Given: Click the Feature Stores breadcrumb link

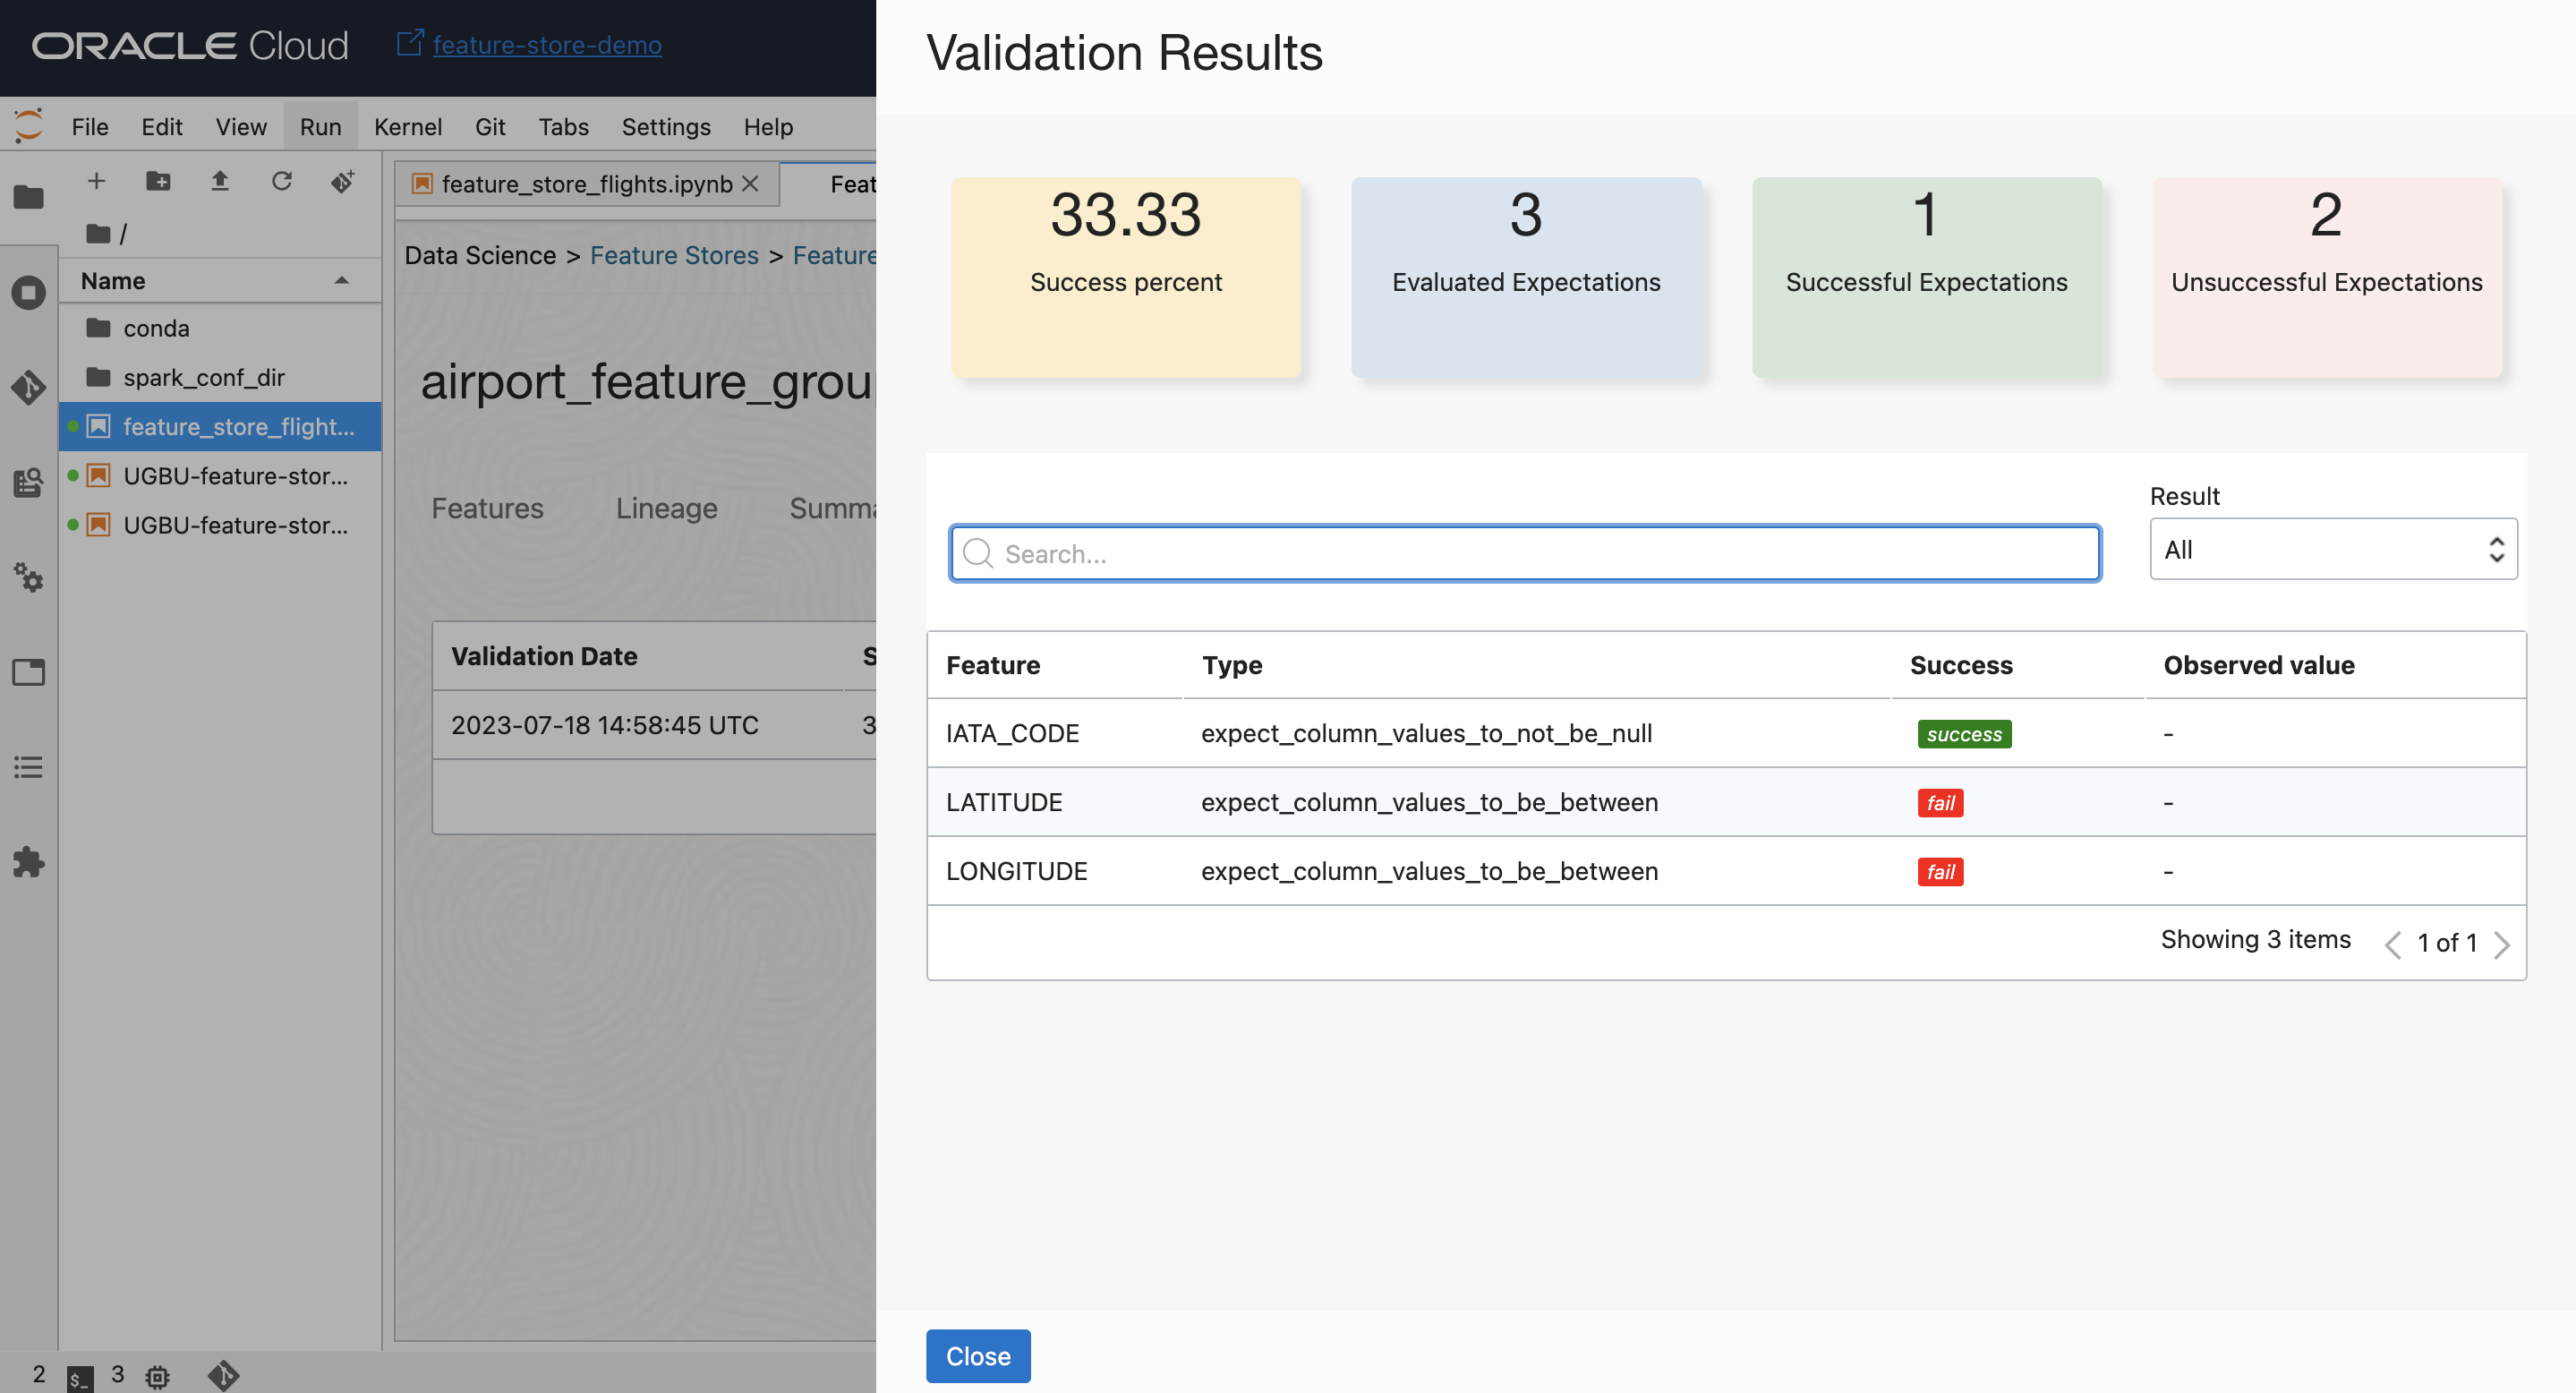Looking at the screenshot, I should coord(674,255).
